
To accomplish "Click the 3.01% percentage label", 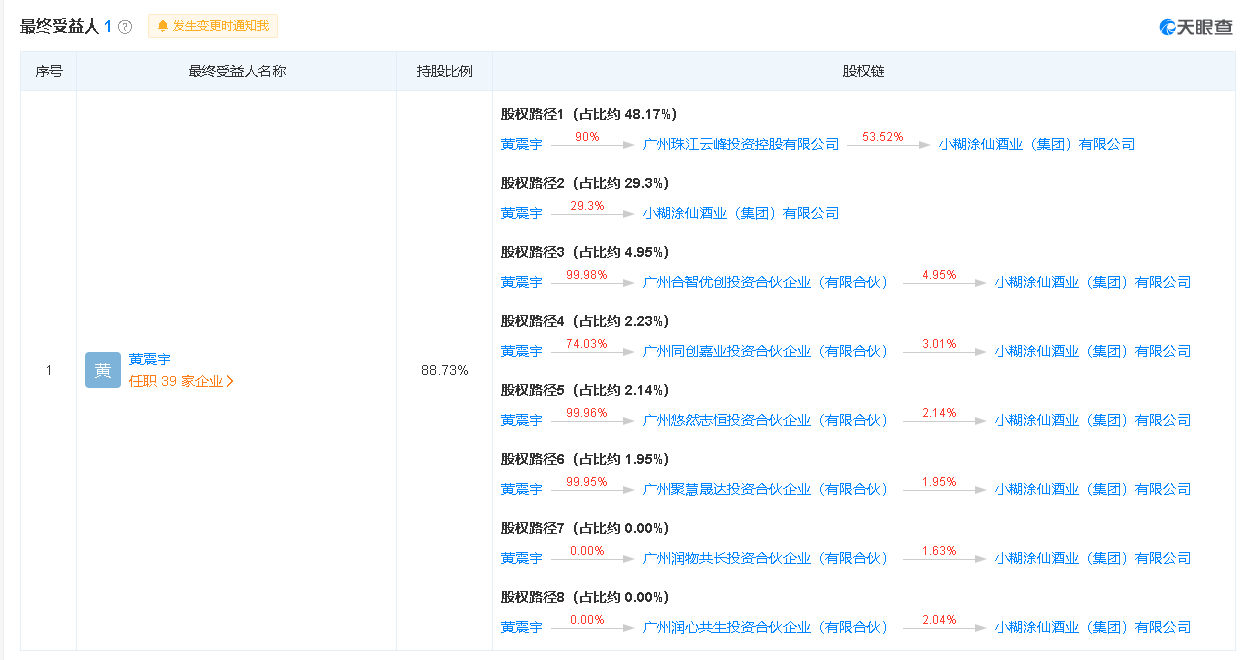I will click(x=939, y=343).
